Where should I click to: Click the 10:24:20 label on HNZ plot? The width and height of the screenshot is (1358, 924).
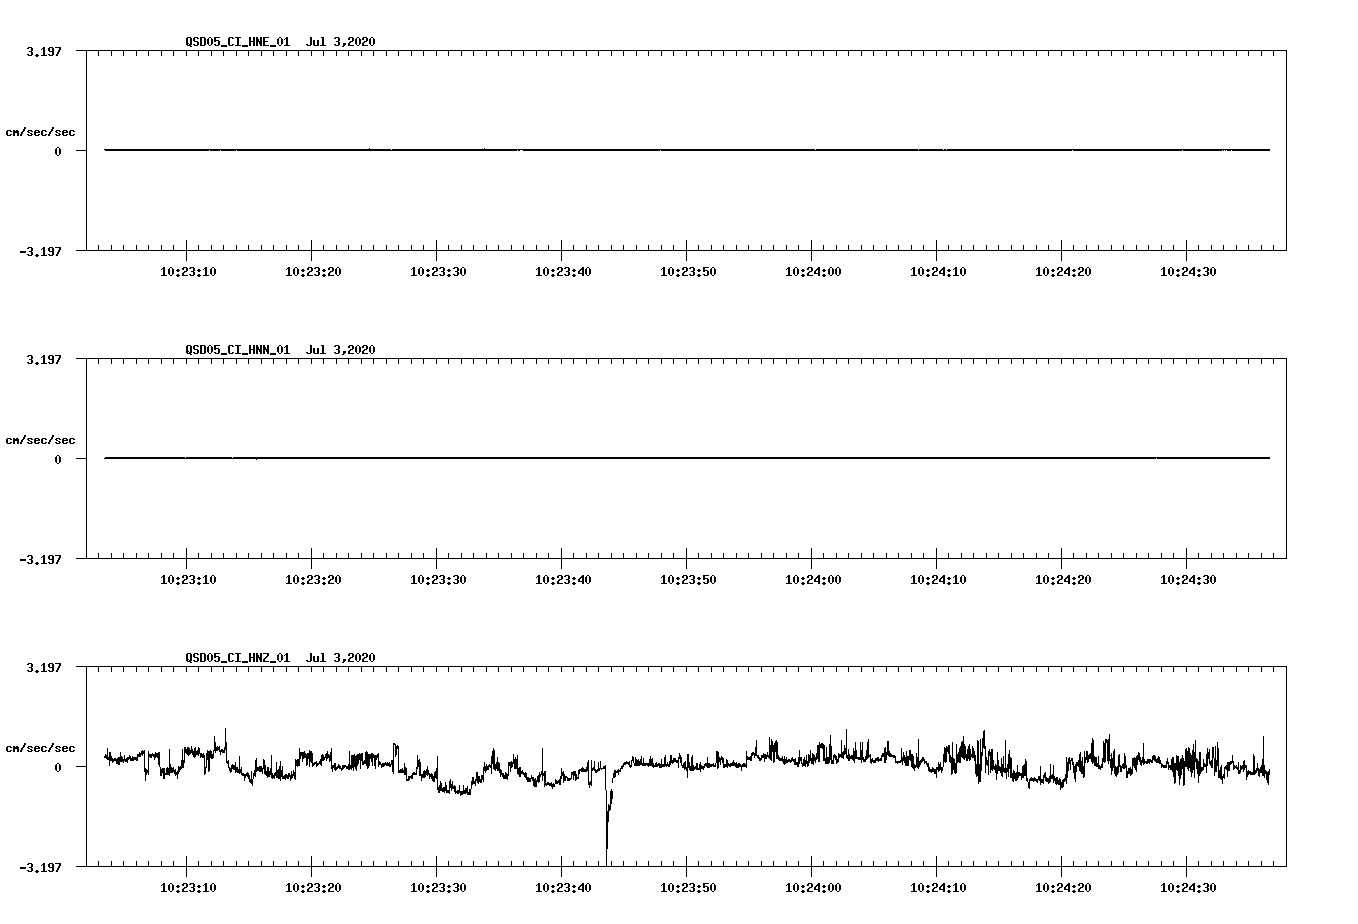point(1063,887)
